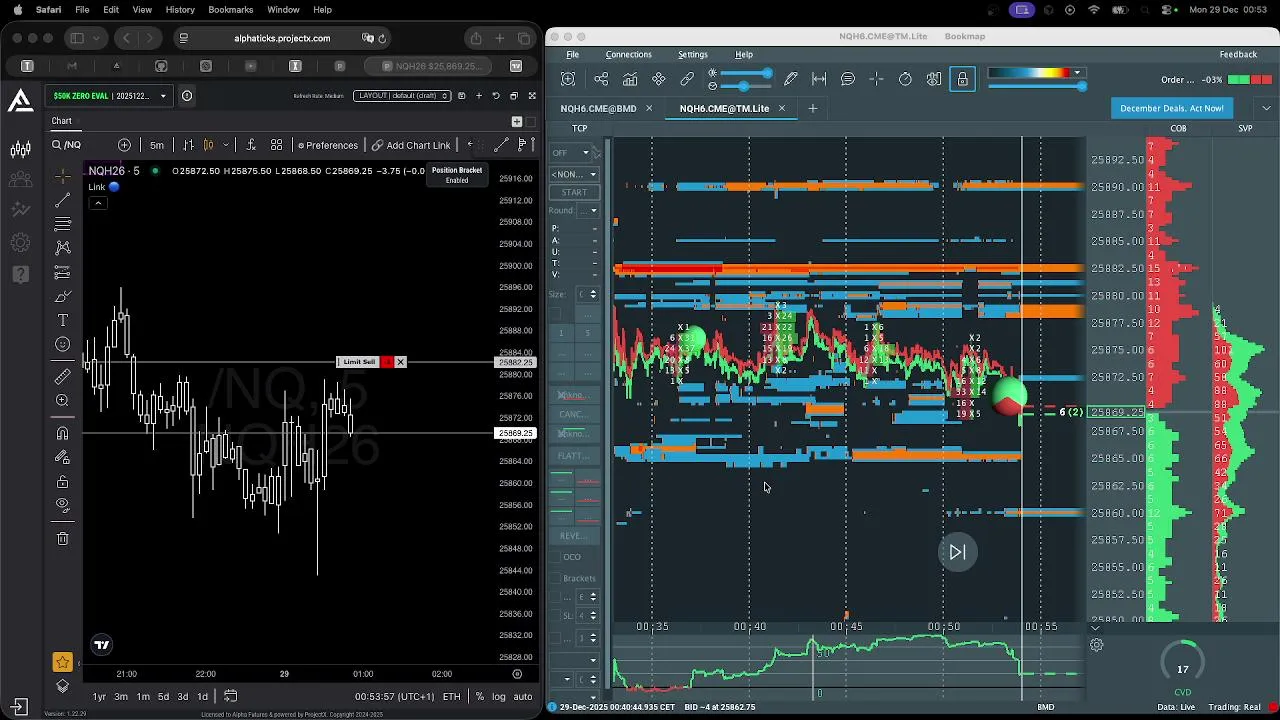Click the Bookmap share icon
1280x720 pixels.
(601, 79)
